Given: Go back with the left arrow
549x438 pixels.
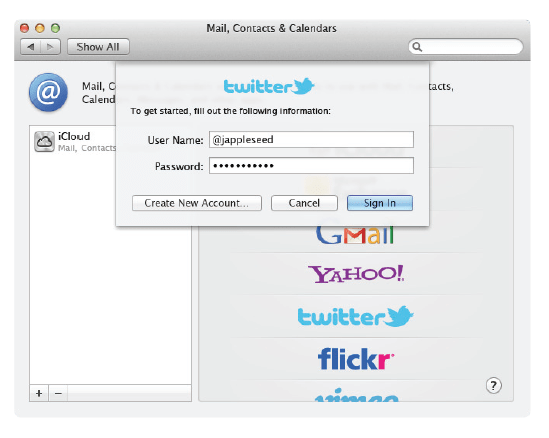Looking at the screenshot, I should pos(31,47).
